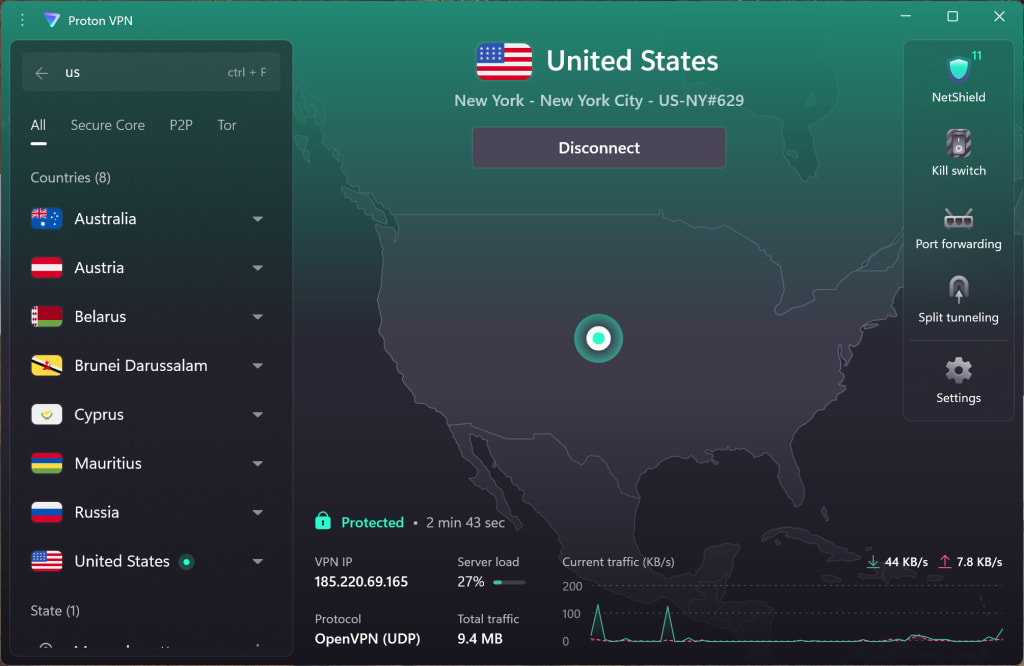This screenshot has width=1024, height=666.
Task: Click the connected indicator dot beside United States
Action: click(x=186, y=562)
